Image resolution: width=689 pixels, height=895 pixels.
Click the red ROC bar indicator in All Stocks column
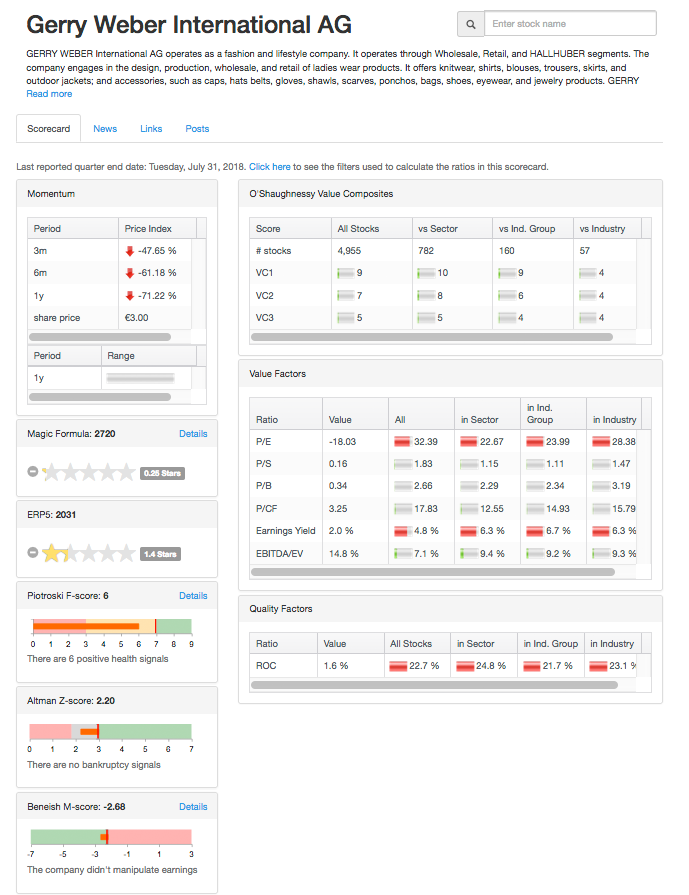tap(399, 666)
